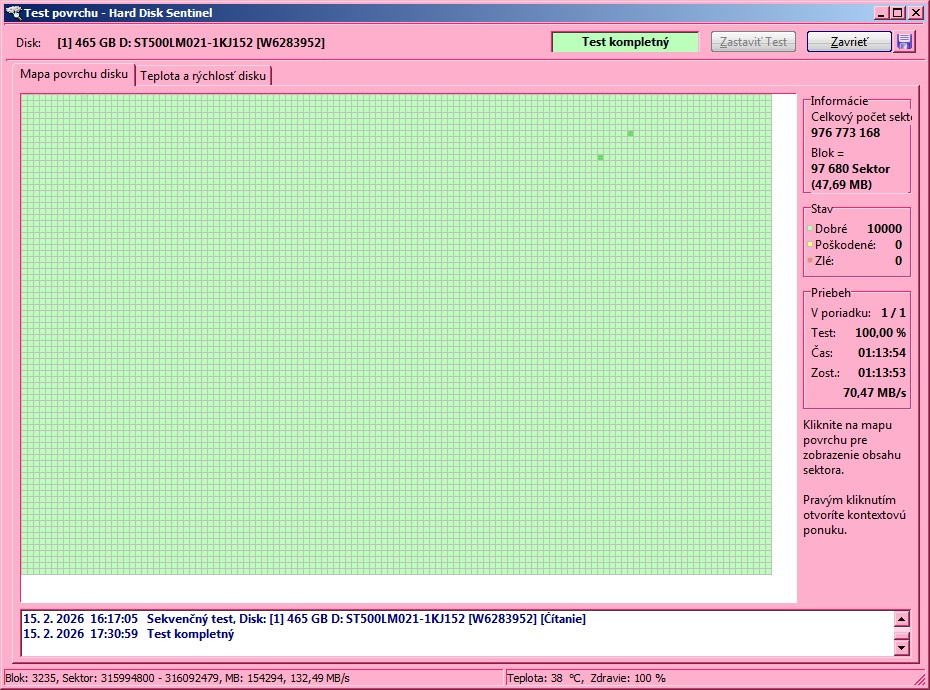930x690 pixels.
Task: Maximize the Test povrchu window
Action: 899,13
